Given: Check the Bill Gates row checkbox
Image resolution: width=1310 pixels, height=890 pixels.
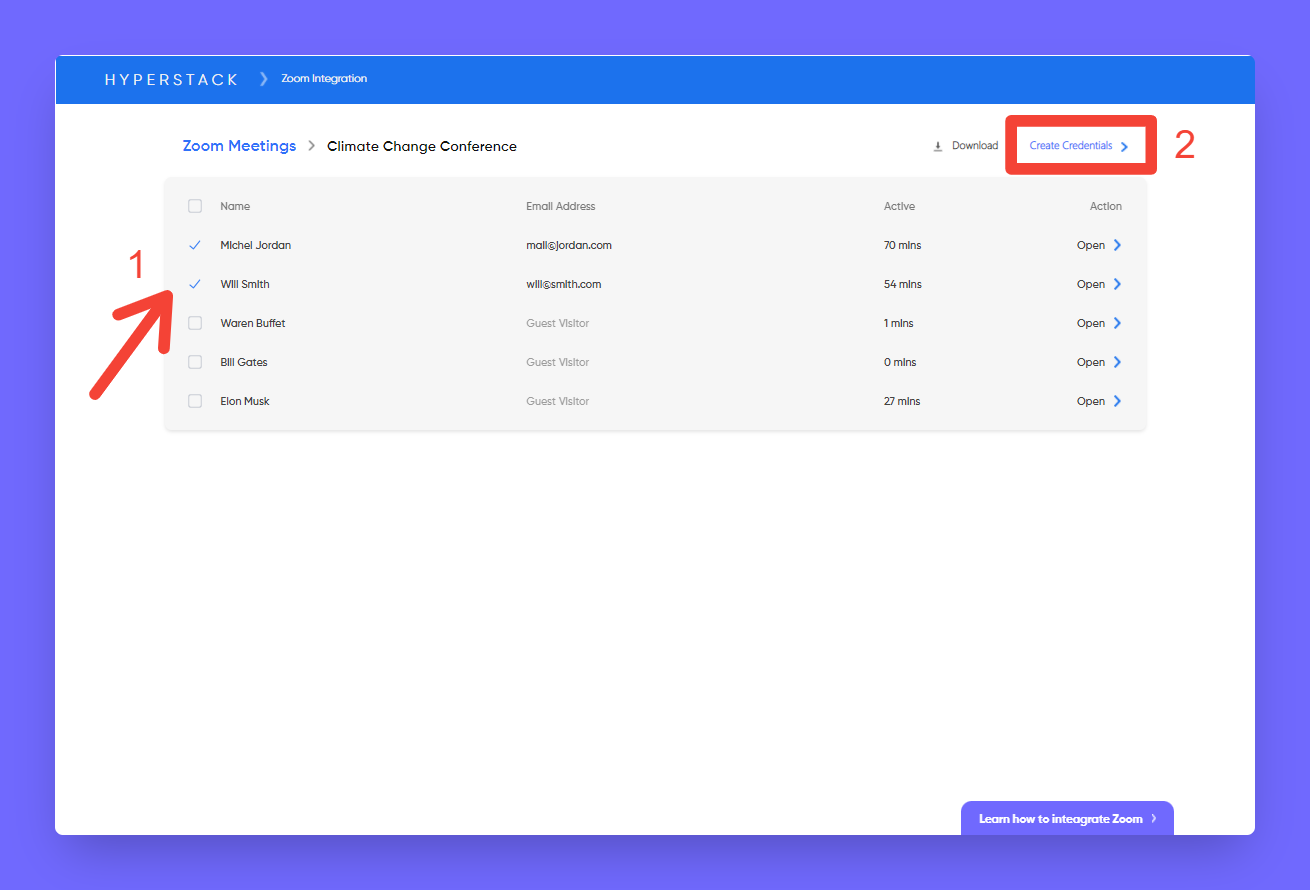Looking at the screenshot, I should 195,362.
